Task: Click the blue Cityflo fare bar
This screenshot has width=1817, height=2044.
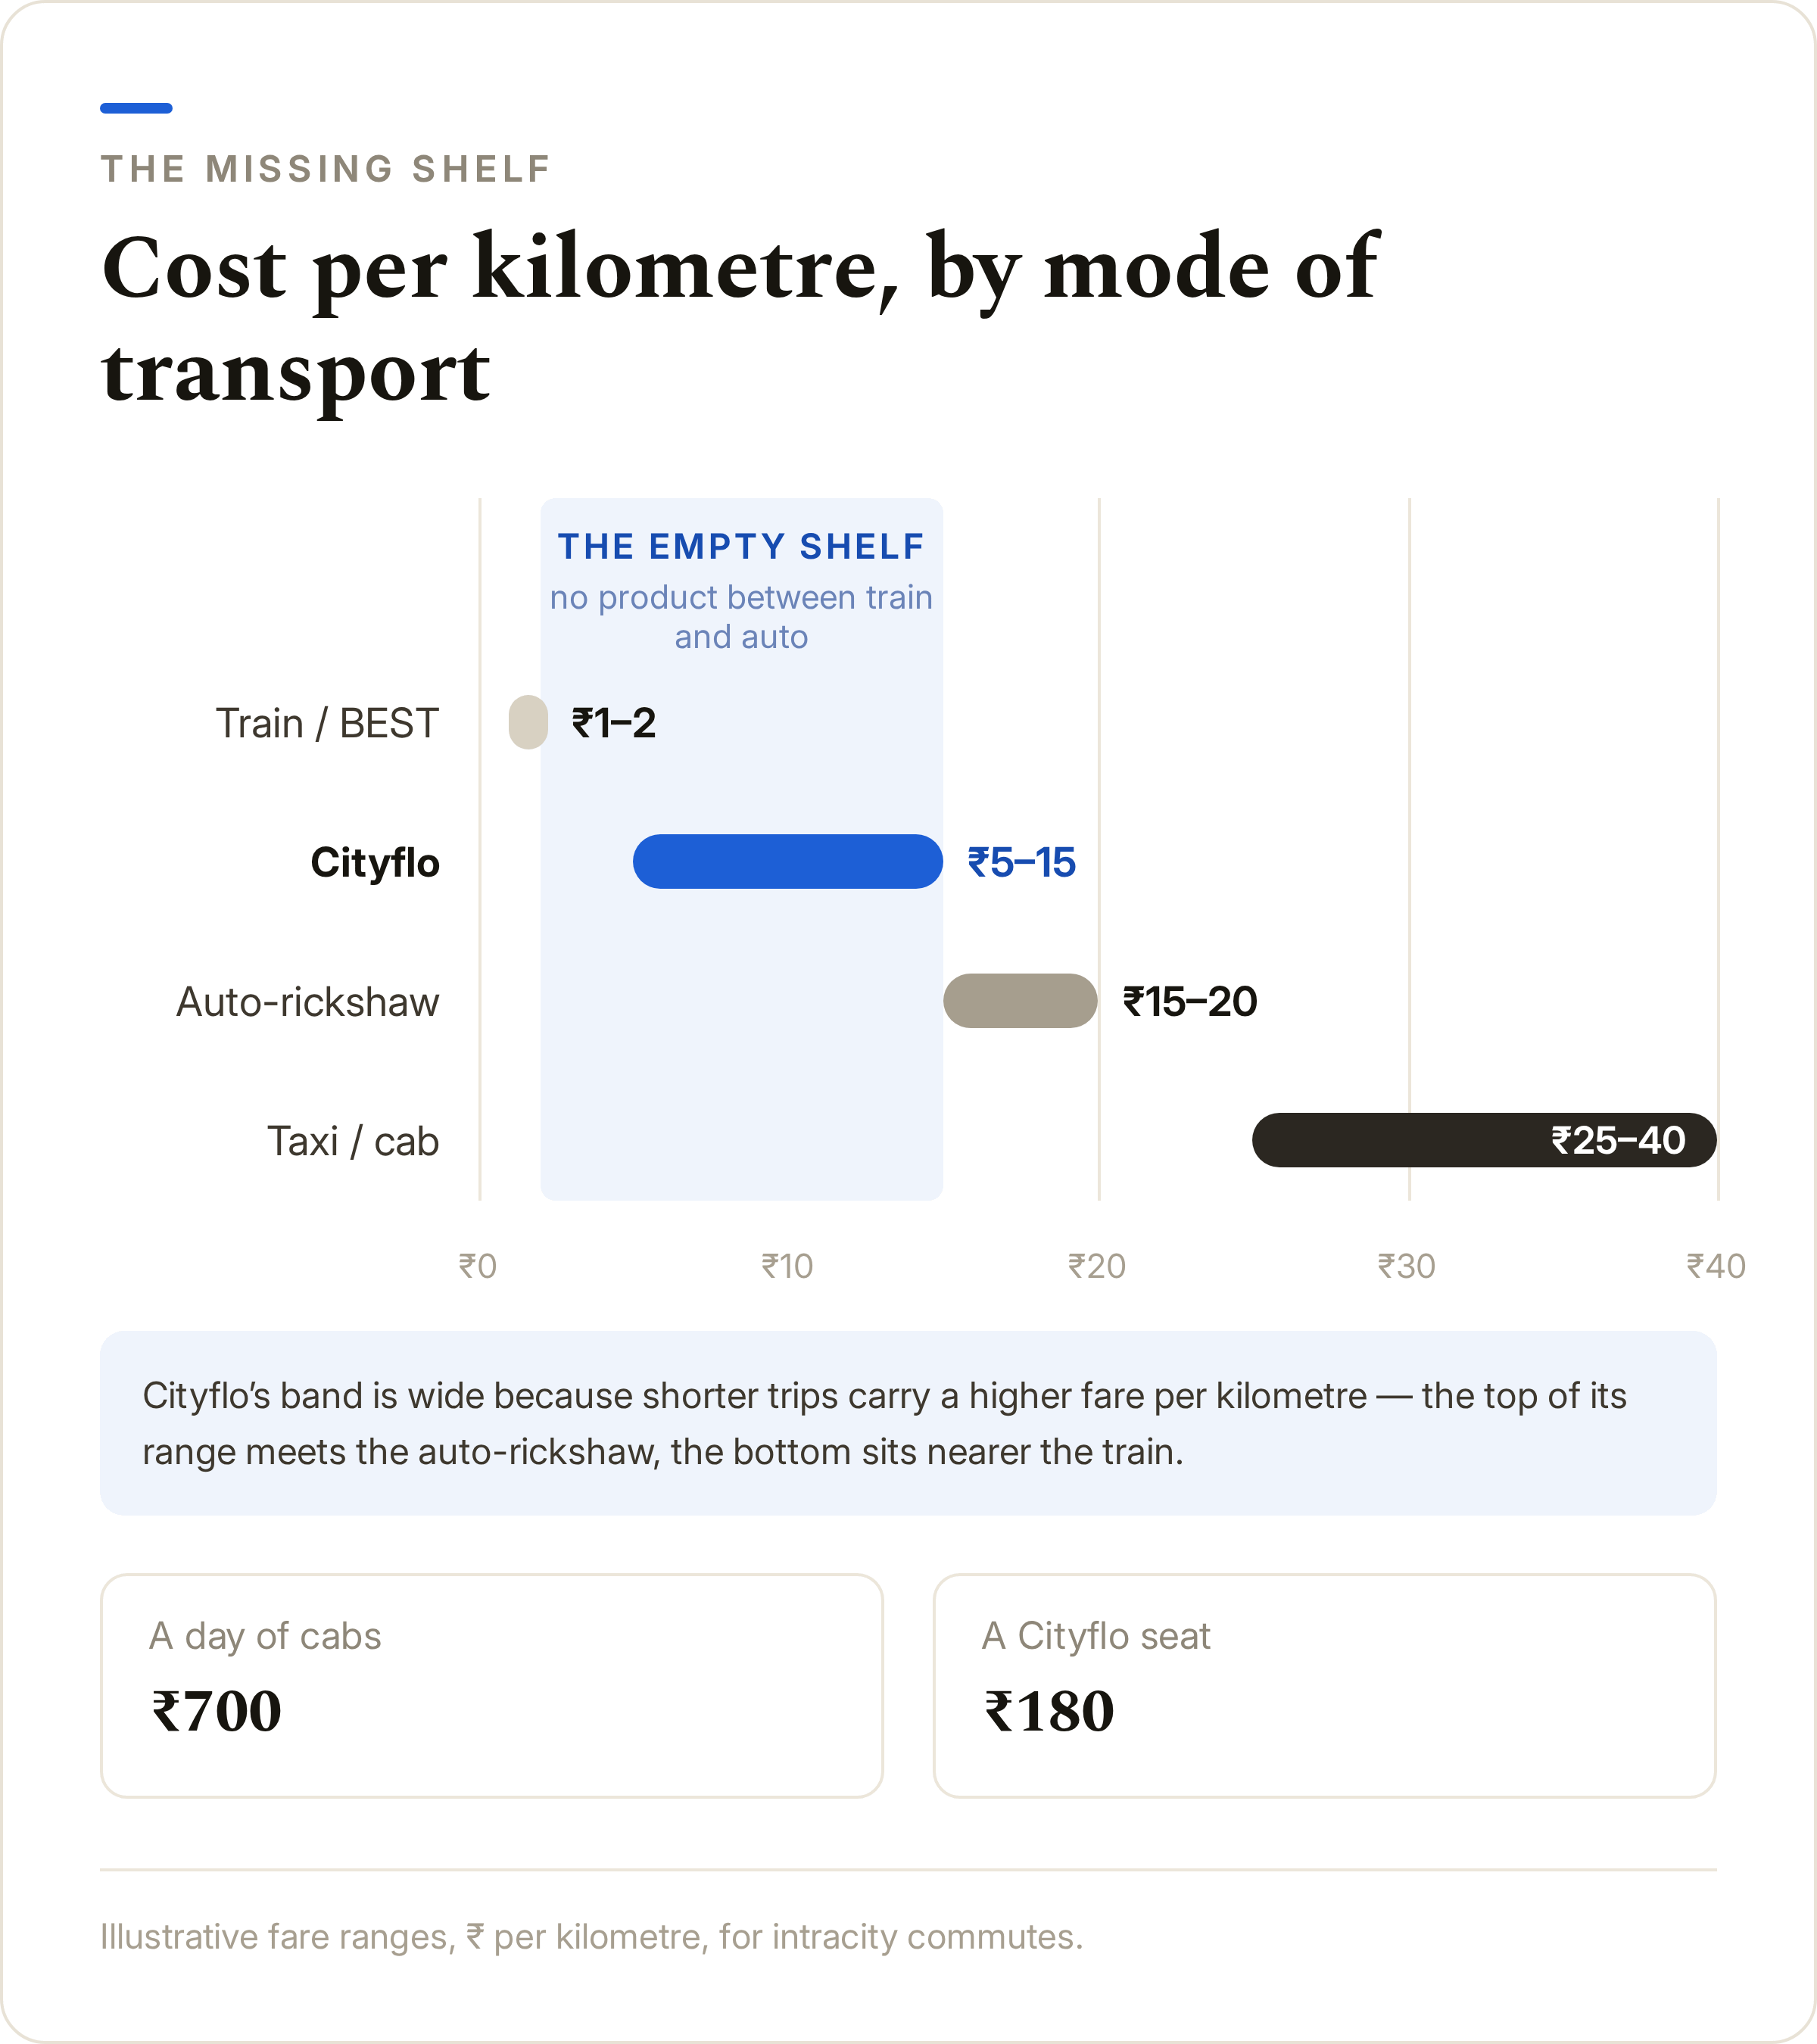Action: pyautogui.click(x=787, y=861)
